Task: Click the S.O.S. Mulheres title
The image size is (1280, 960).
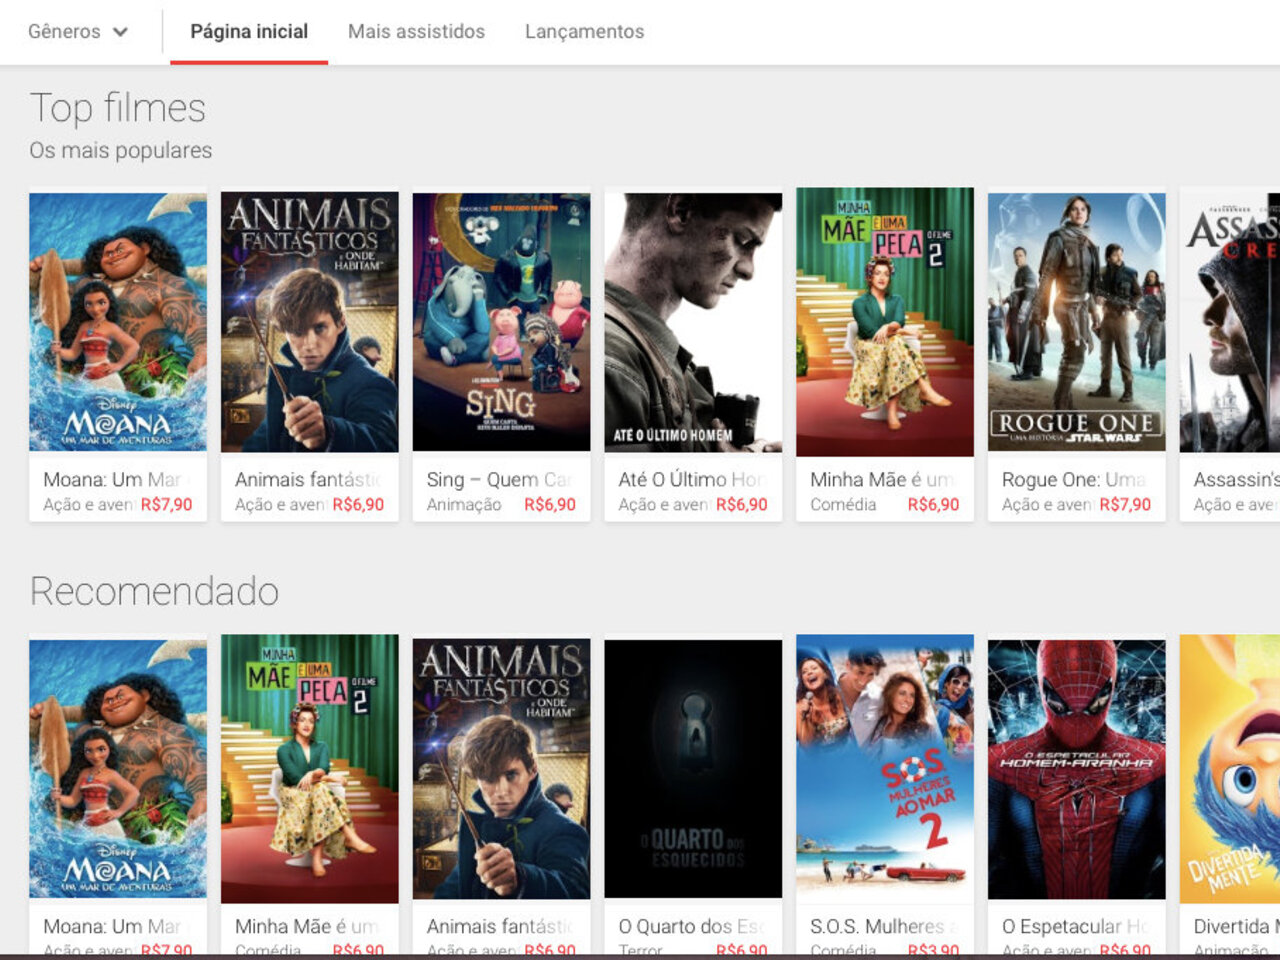Action: pos(882,926)
